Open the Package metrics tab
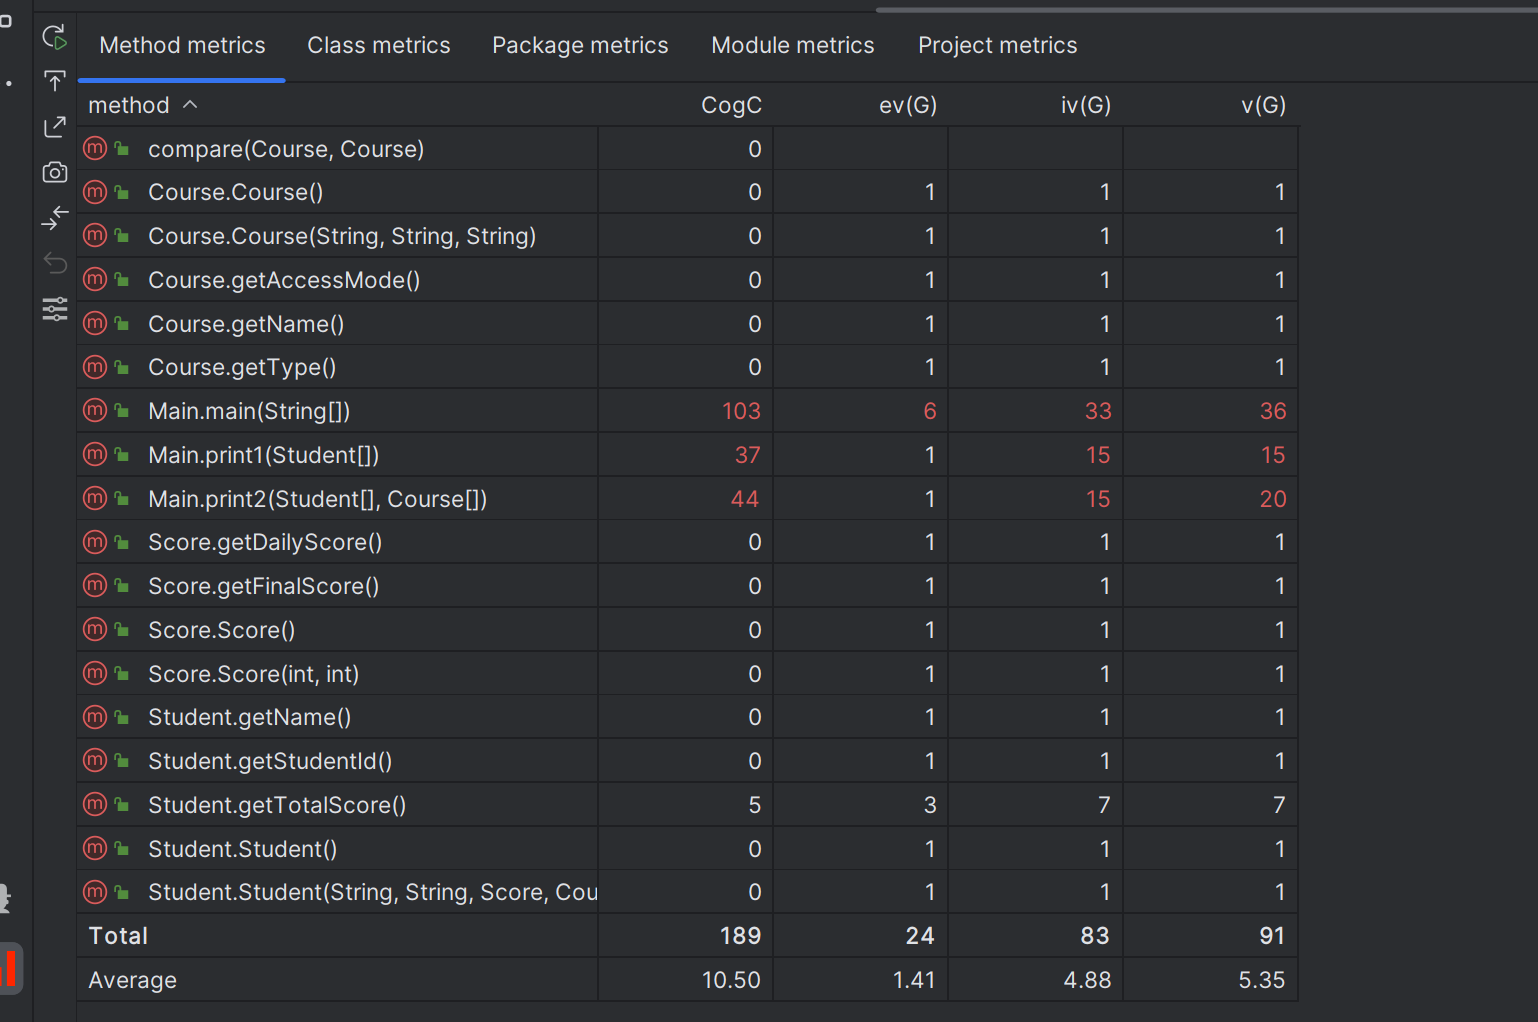 (580, 45)
